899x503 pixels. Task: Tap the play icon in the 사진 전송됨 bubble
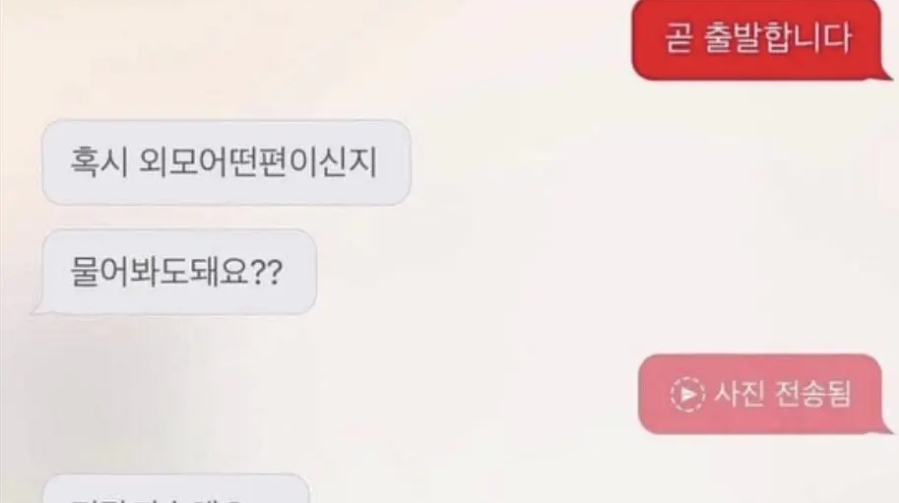click(687, 395)
